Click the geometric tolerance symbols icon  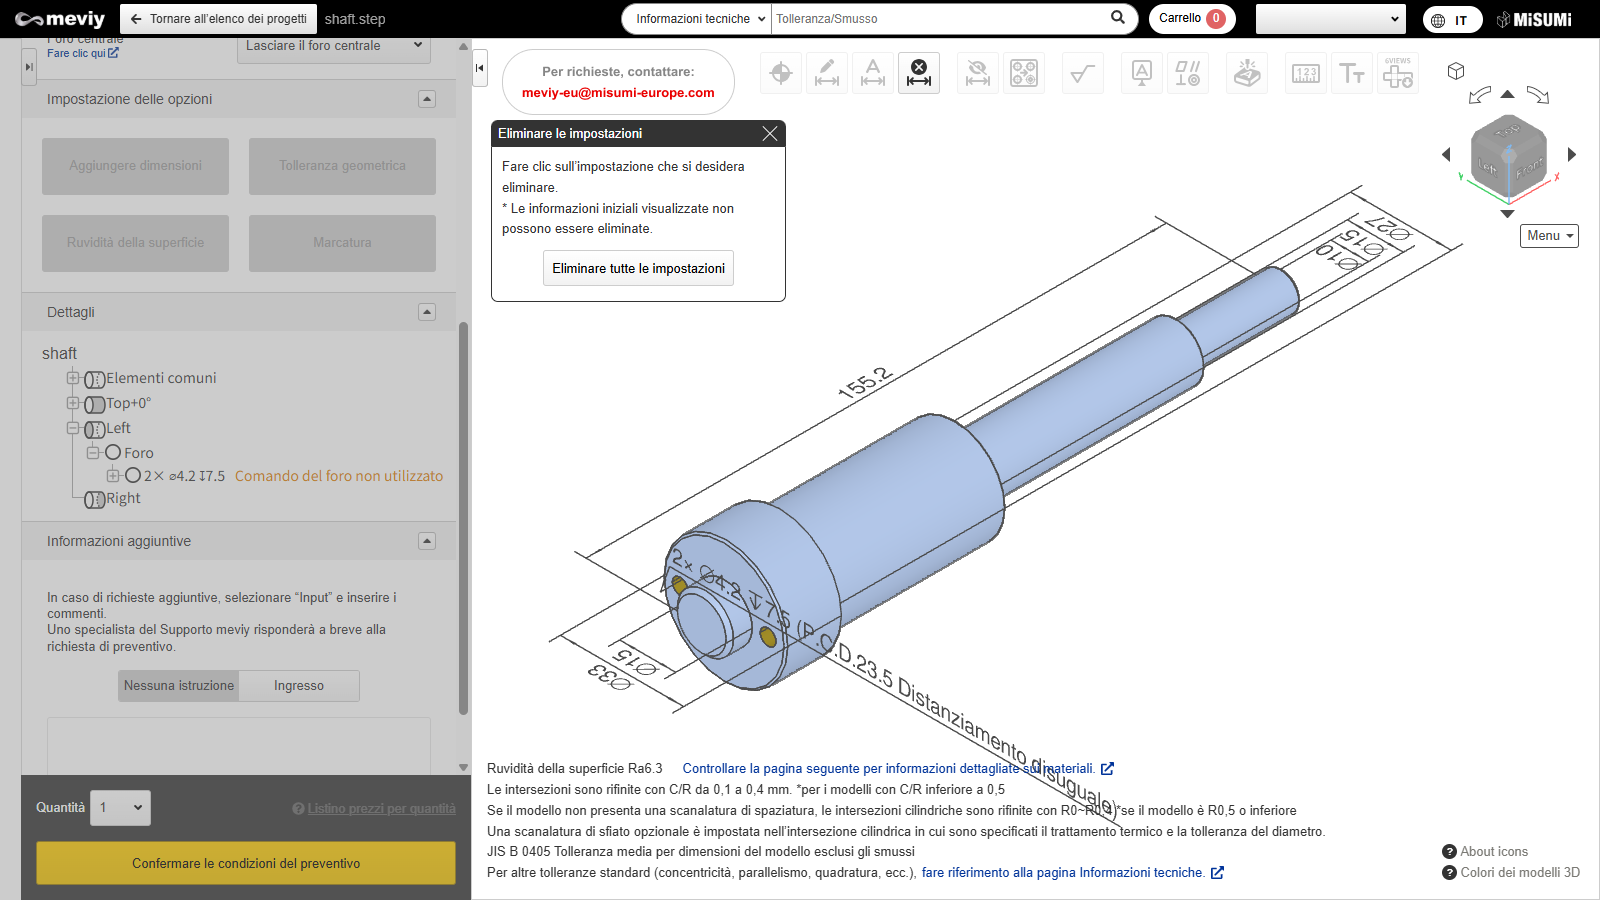click(1188, 73)
